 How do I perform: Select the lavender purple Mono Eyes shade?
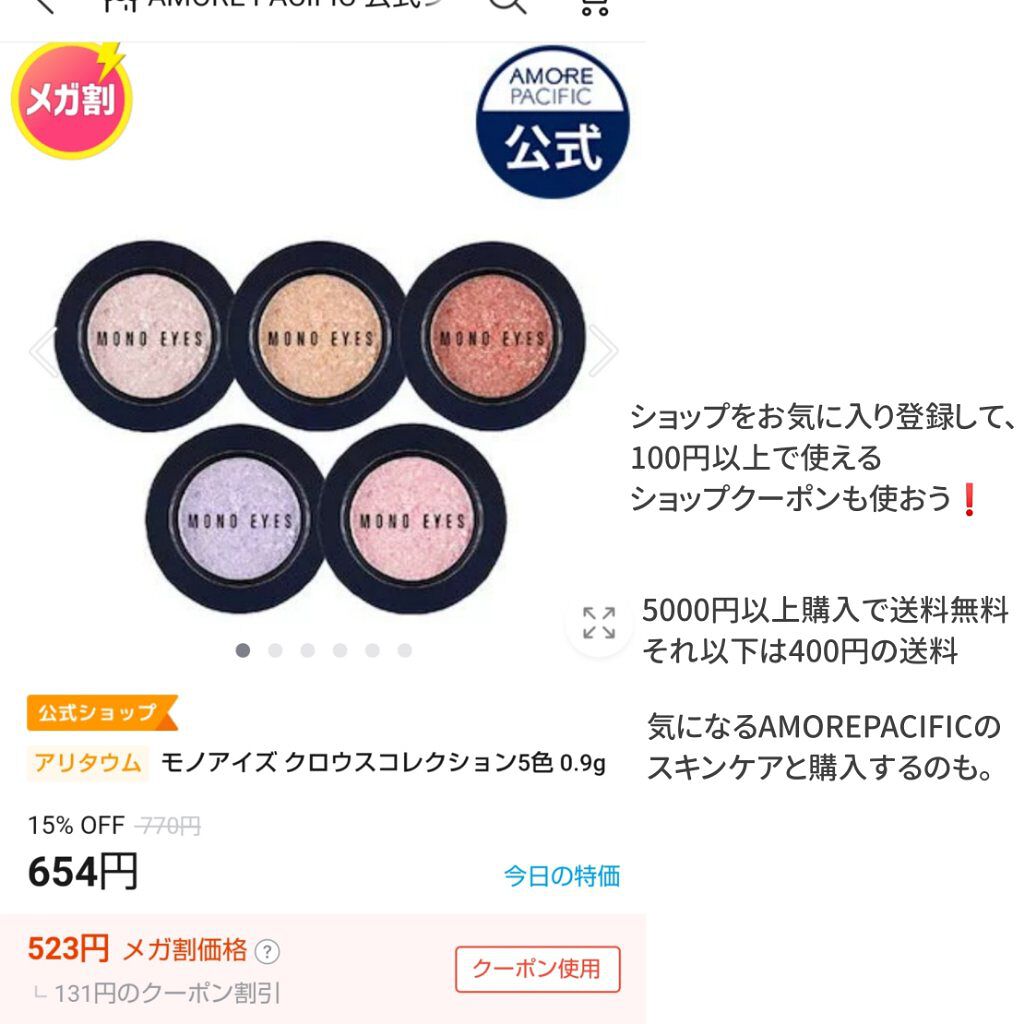coord(240,519)
